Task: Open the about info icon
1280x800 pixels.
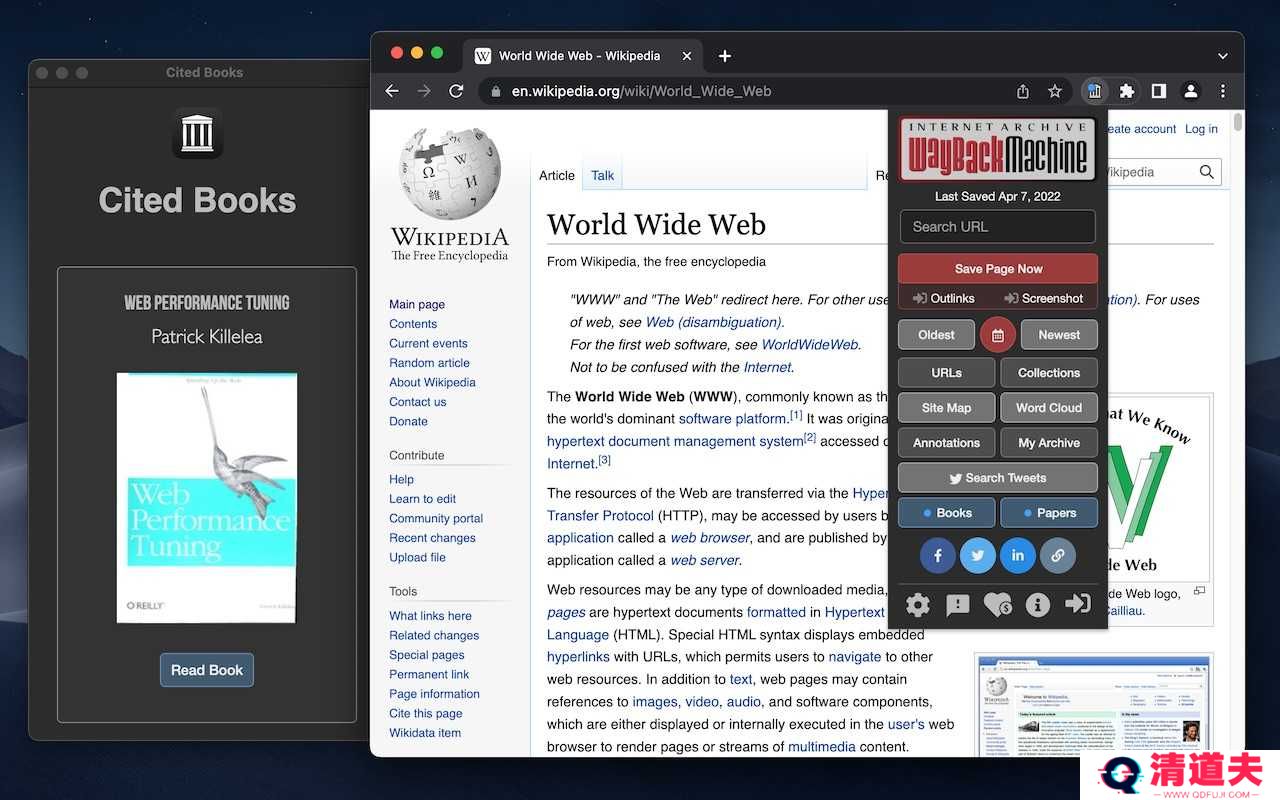Action: (1038, 604)
